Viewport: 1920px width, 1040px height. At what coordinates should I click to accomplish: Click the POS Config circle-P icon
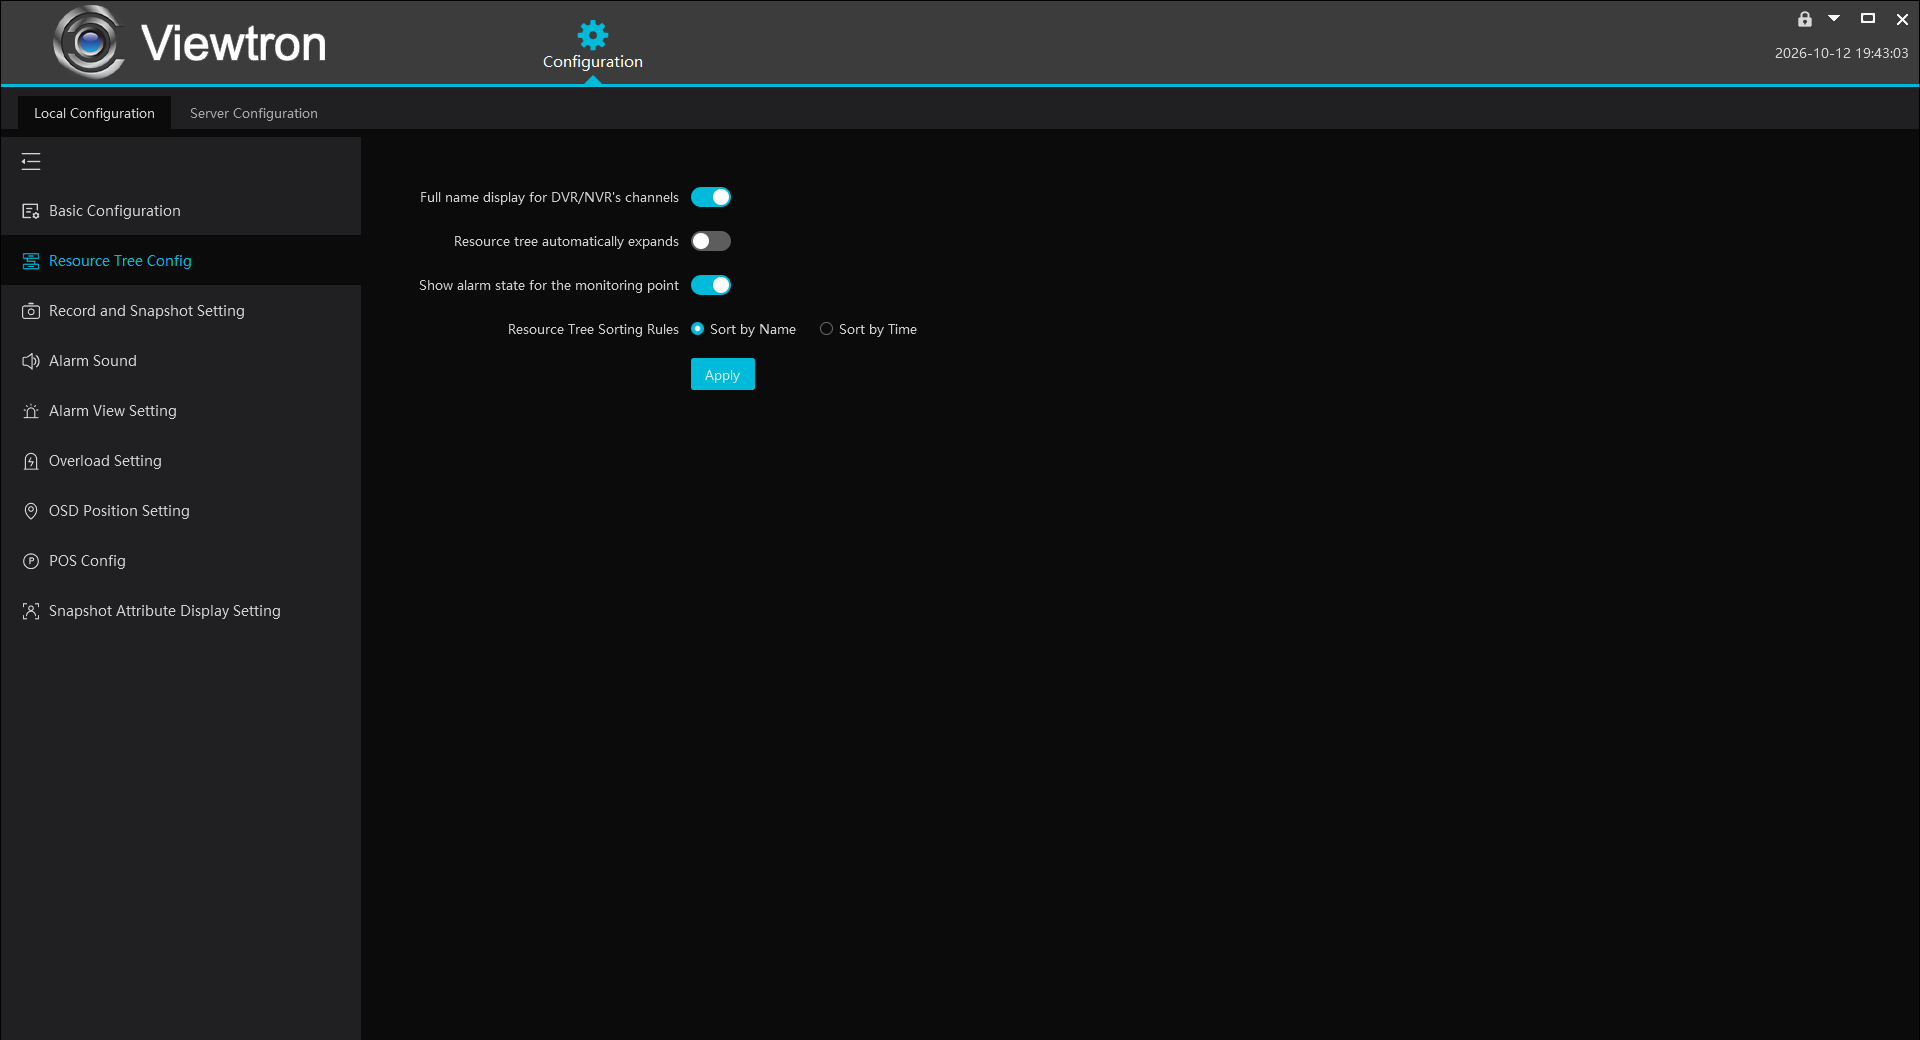pos(31,561)
